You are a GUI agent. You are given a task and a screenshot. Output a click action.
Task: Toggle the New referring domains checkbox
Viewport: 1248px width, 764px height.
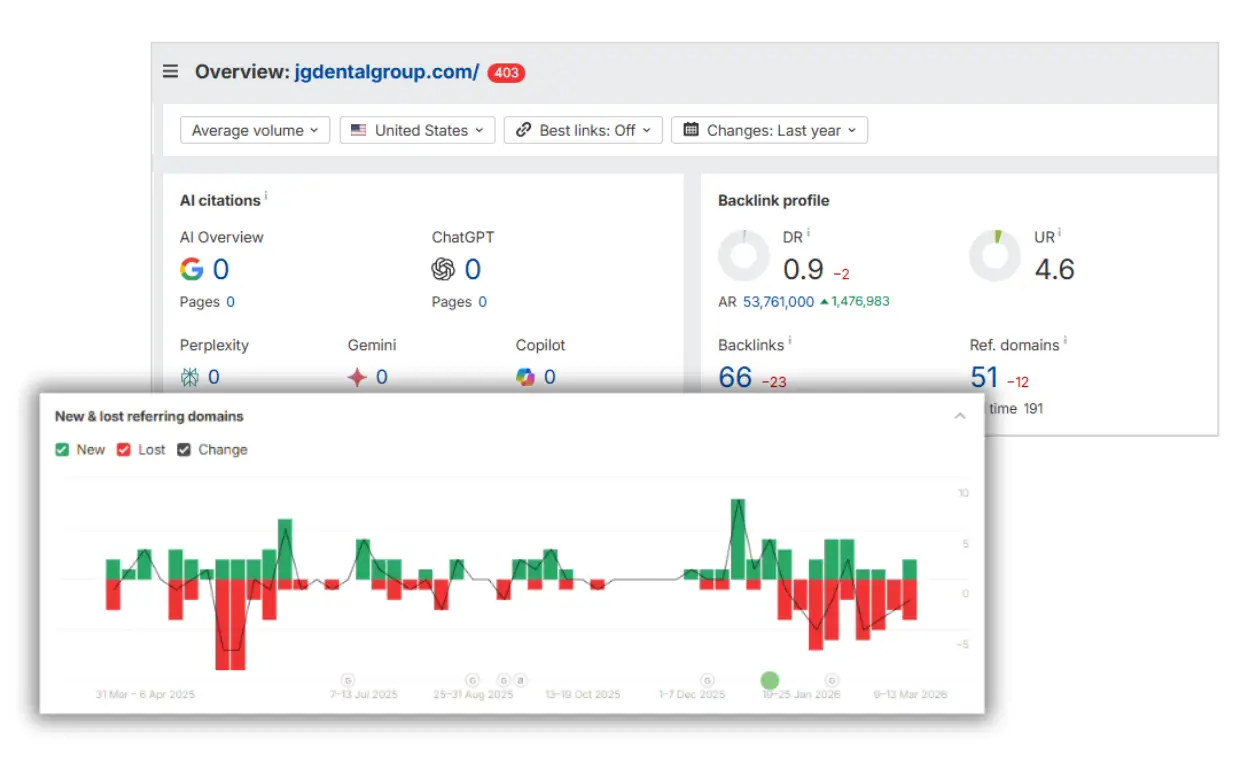click(63, 450)
